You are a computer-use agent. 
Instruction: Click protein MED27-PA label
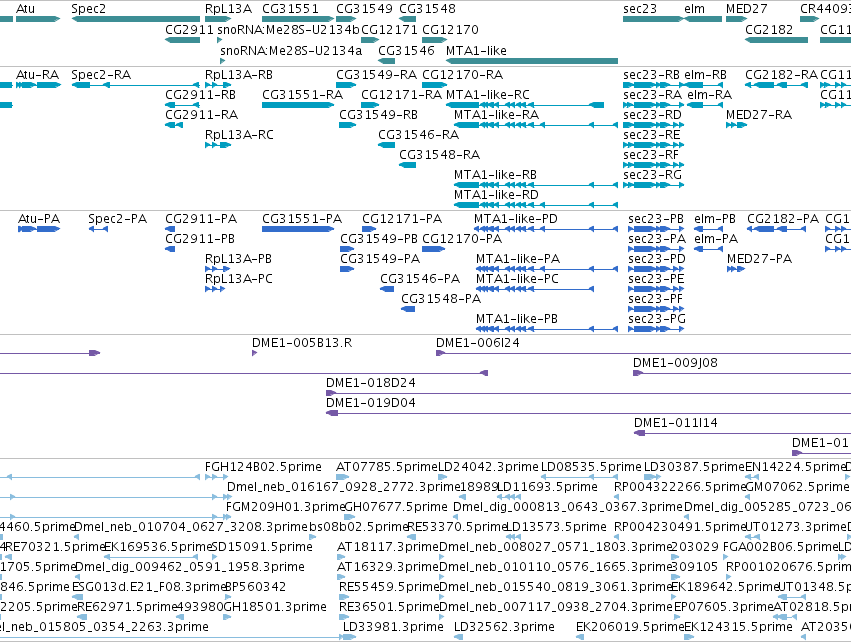point(760,259)
